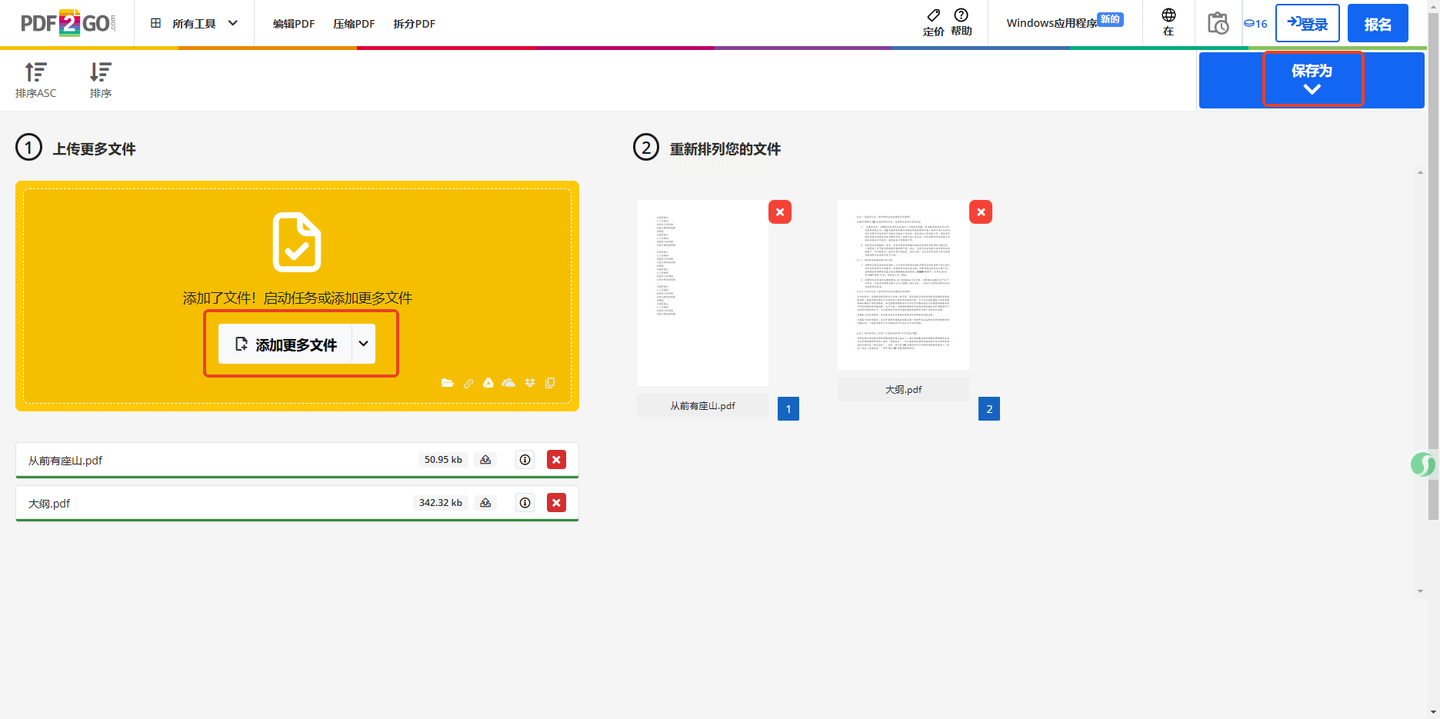Expand the arrow beside 添加更多文件
The image size is (1440, 719).
363,344
